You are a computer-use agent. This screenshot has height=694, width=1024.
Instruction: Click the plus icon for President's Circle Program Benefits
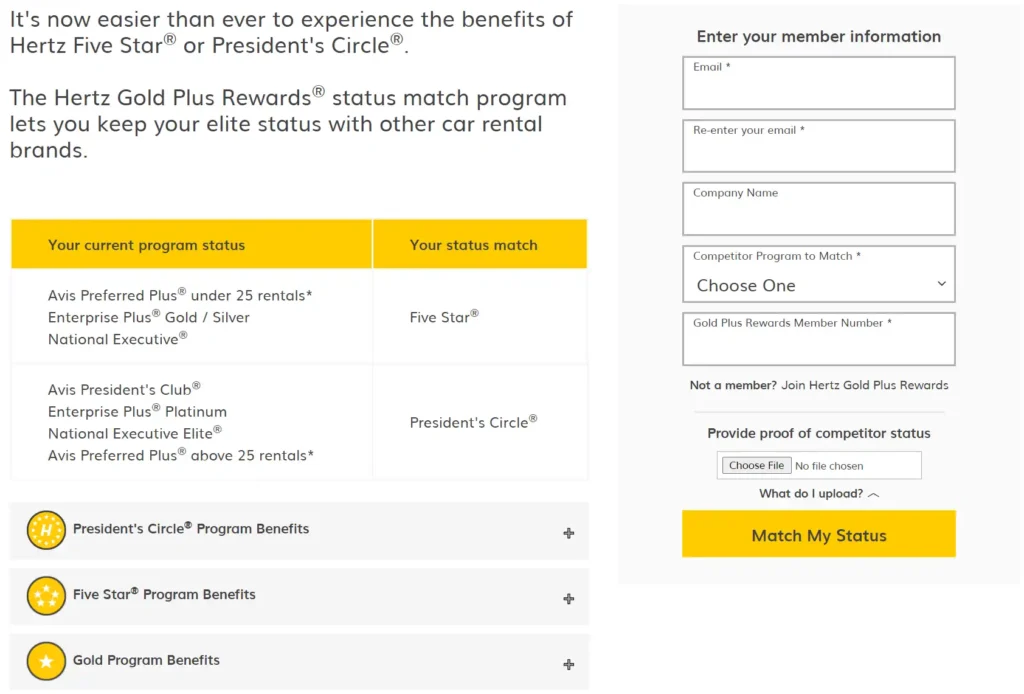(568, 531)
